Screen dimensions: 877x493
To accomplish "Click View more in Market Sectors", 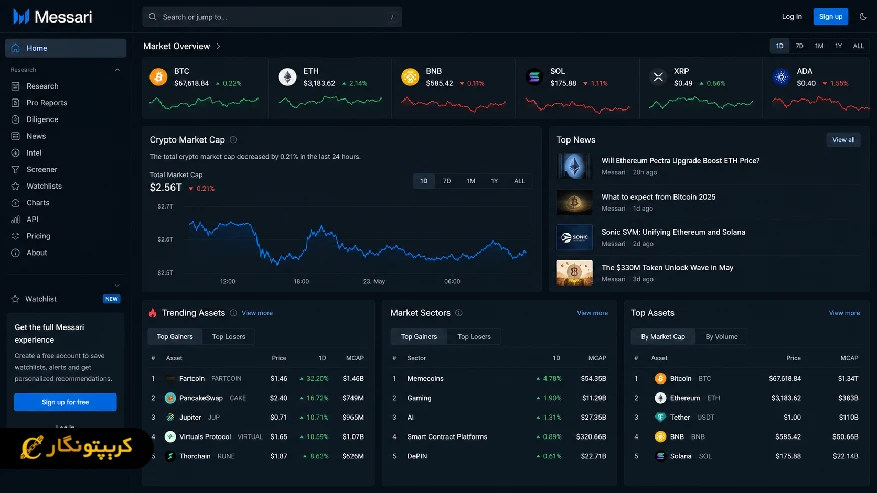I will coord(592,313).
